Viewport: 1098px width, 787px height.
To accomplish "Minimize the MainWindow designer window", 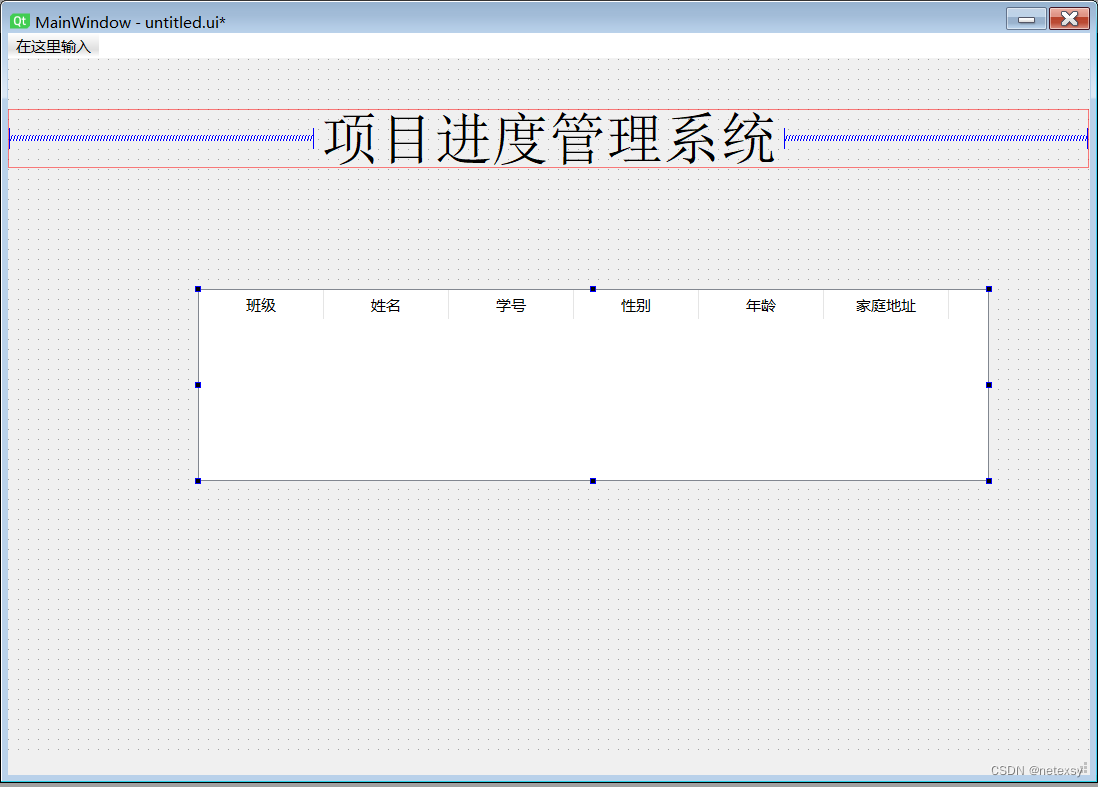I will coord(1025,17).
